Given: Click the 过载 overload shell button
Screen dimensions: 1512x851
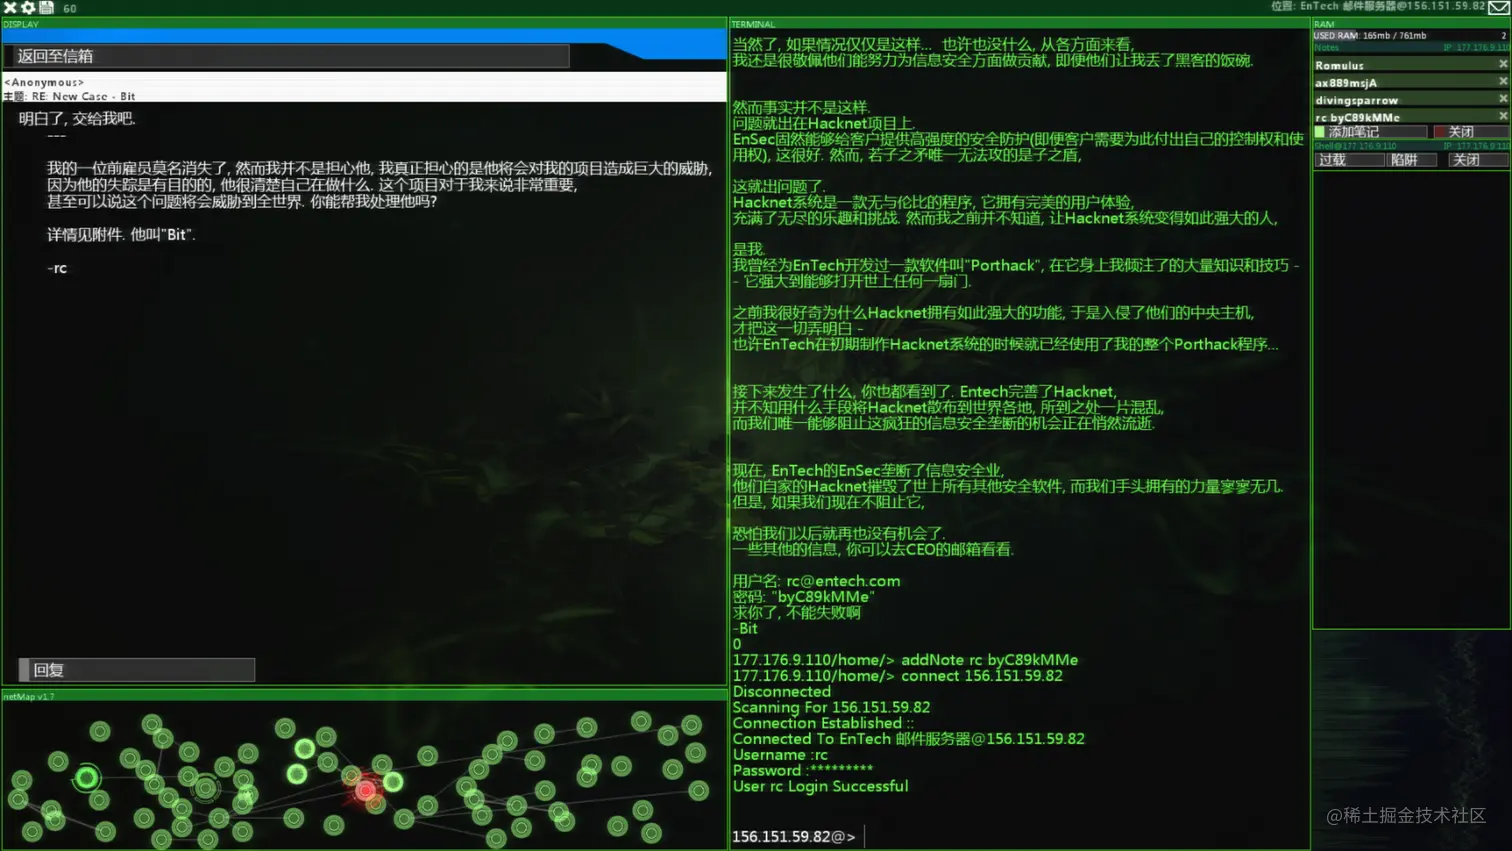Looking at the screenshot, I should coord(1348,160).
